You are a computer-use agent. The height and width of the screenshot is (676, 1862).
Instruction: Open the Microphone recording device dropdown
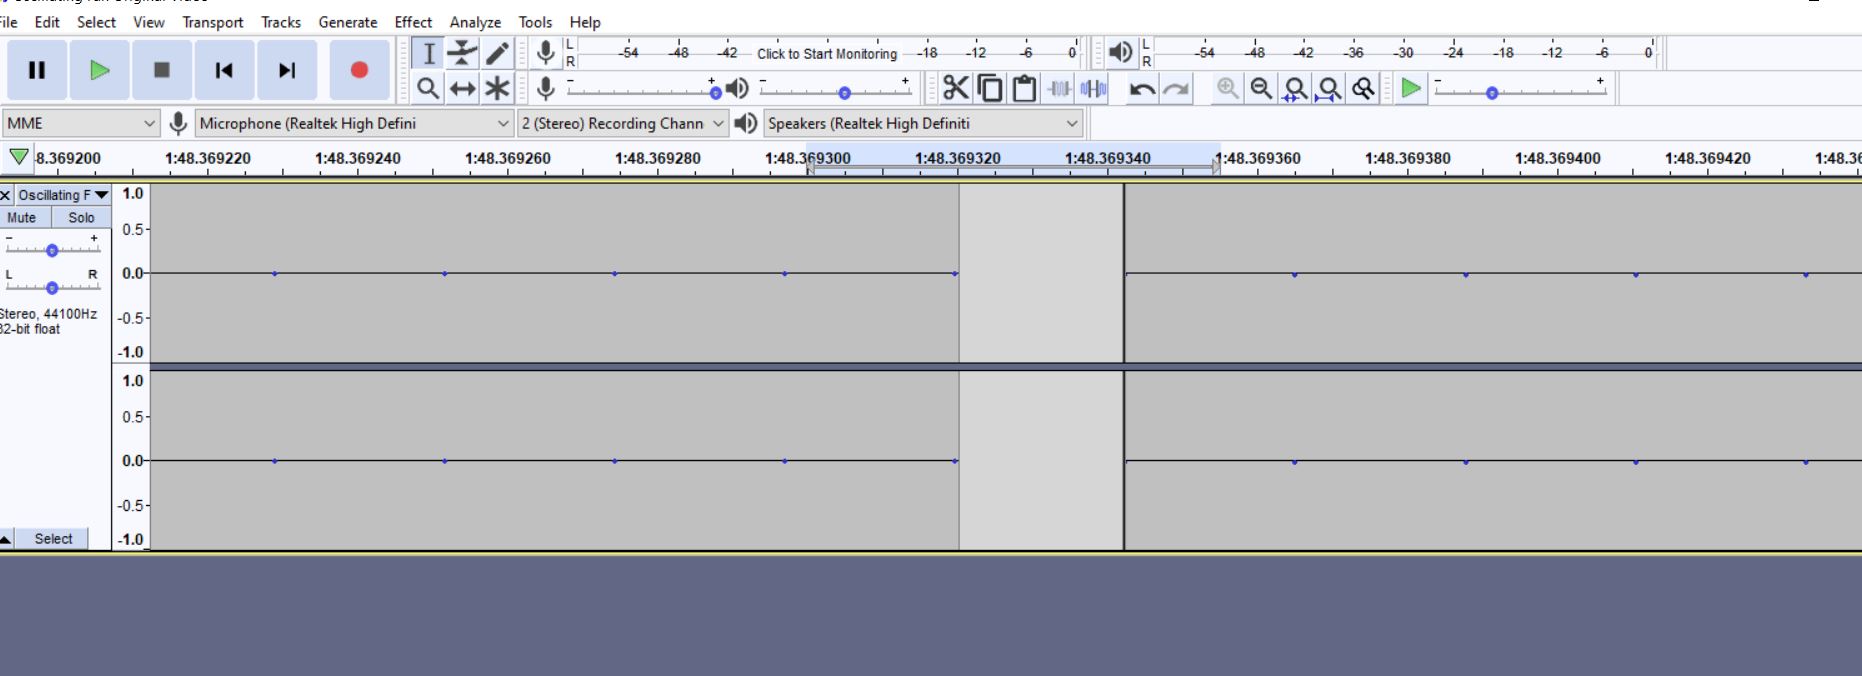[x=354, y=123]
